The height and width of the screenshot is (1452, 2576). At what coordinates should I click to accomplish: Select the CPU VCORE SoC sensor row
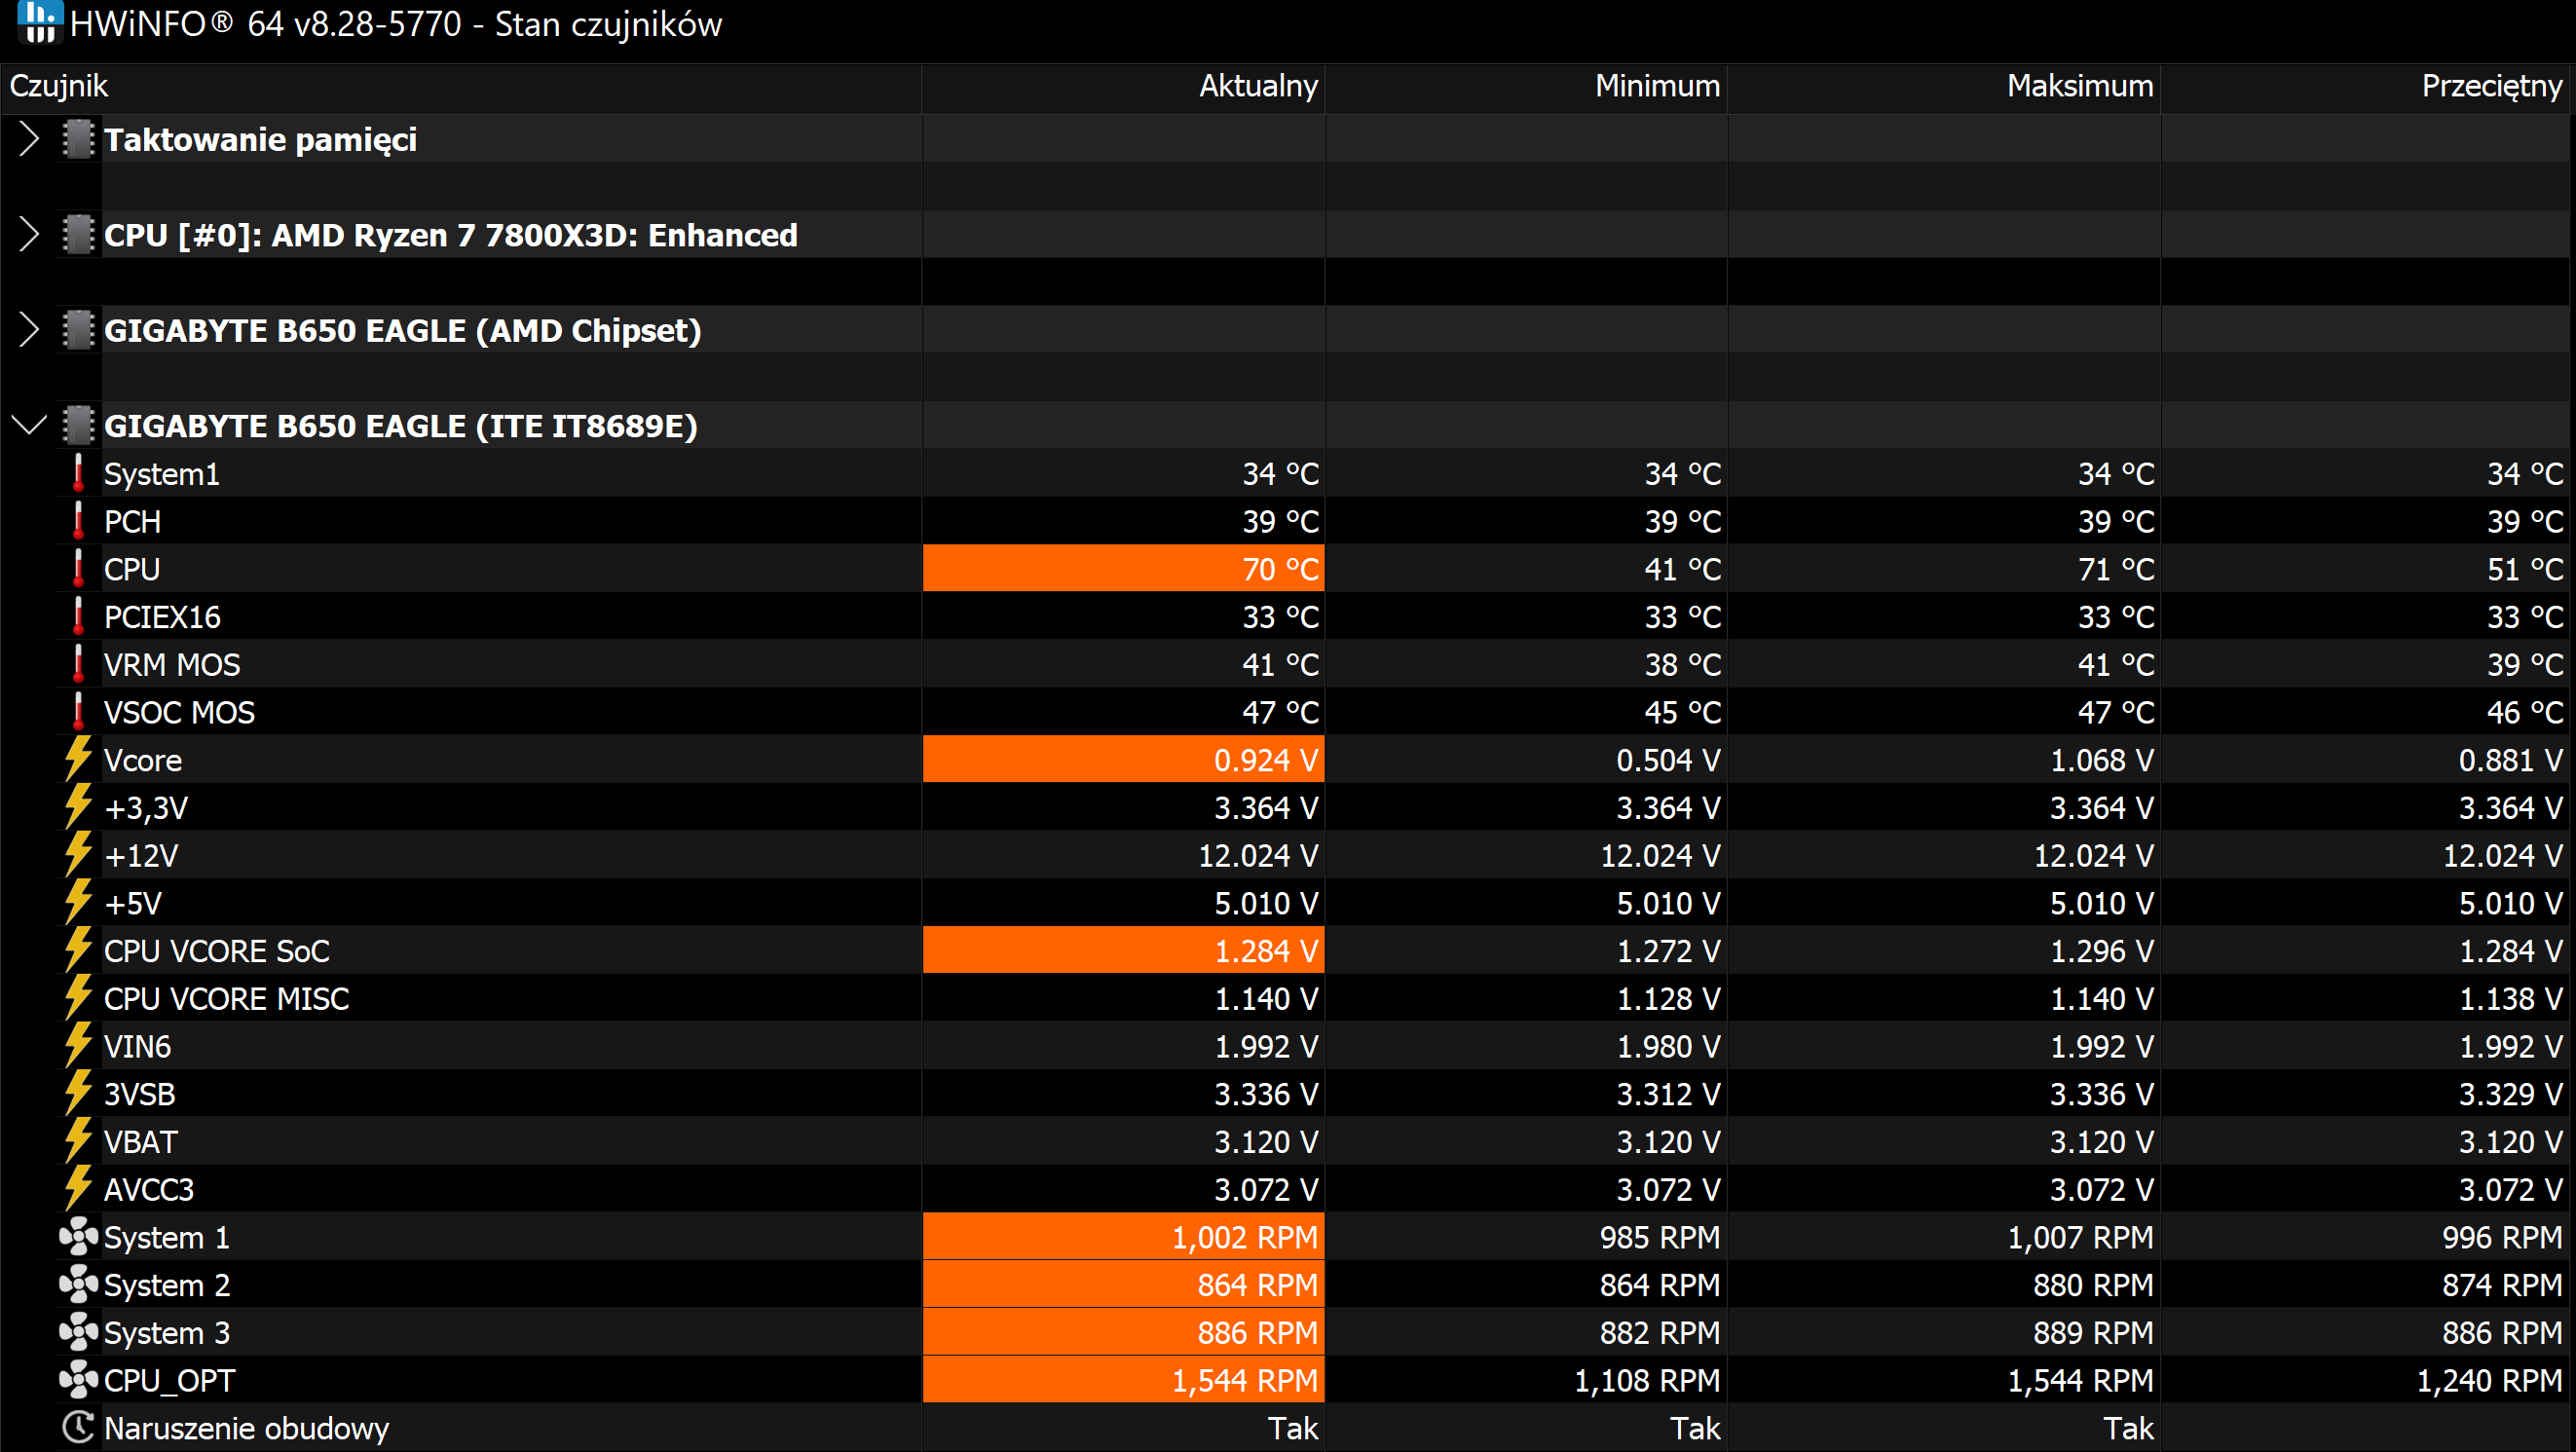(1288, 950)
